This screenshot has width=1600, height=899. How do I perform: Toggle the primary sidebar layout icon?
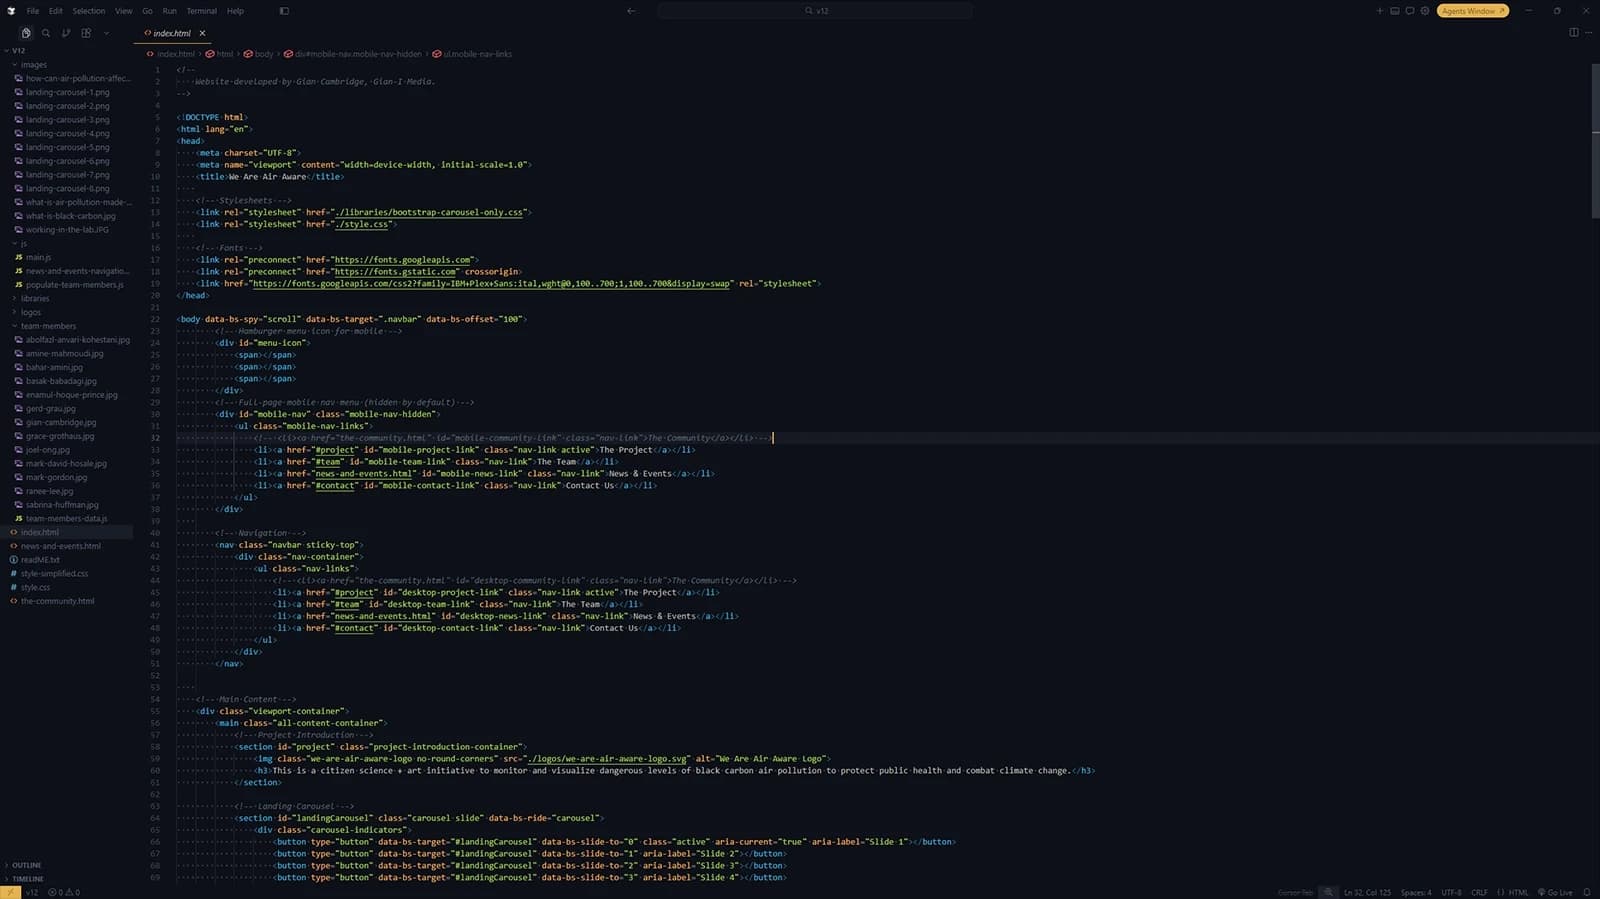coord(284,11)
